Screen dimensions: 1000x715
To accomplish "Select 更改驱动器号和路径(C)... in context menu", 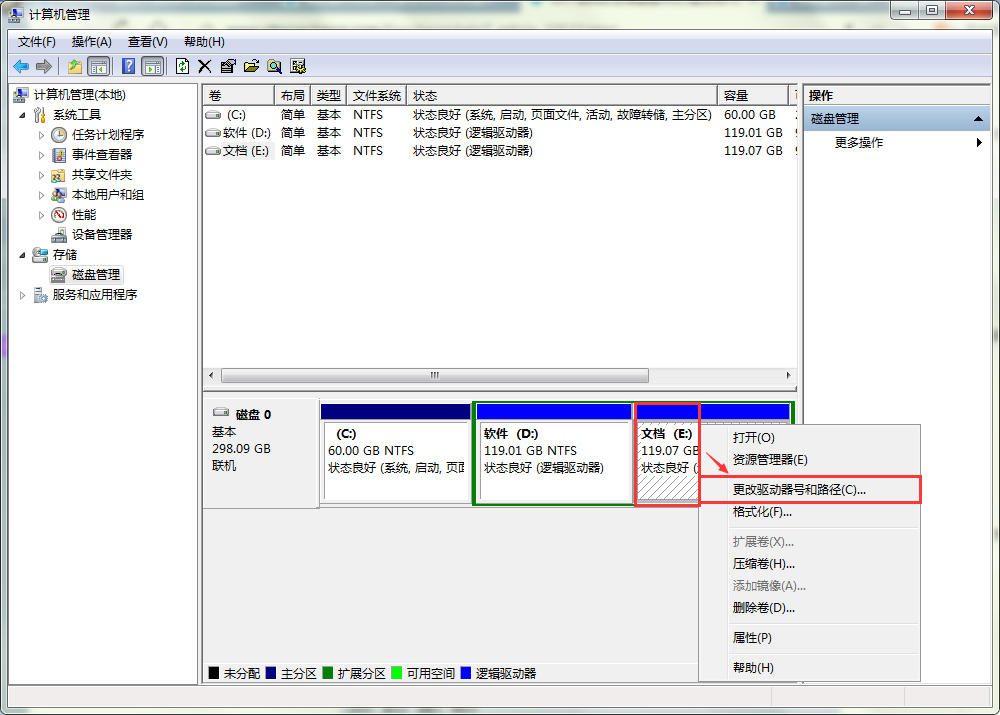I will click(799, 490).
